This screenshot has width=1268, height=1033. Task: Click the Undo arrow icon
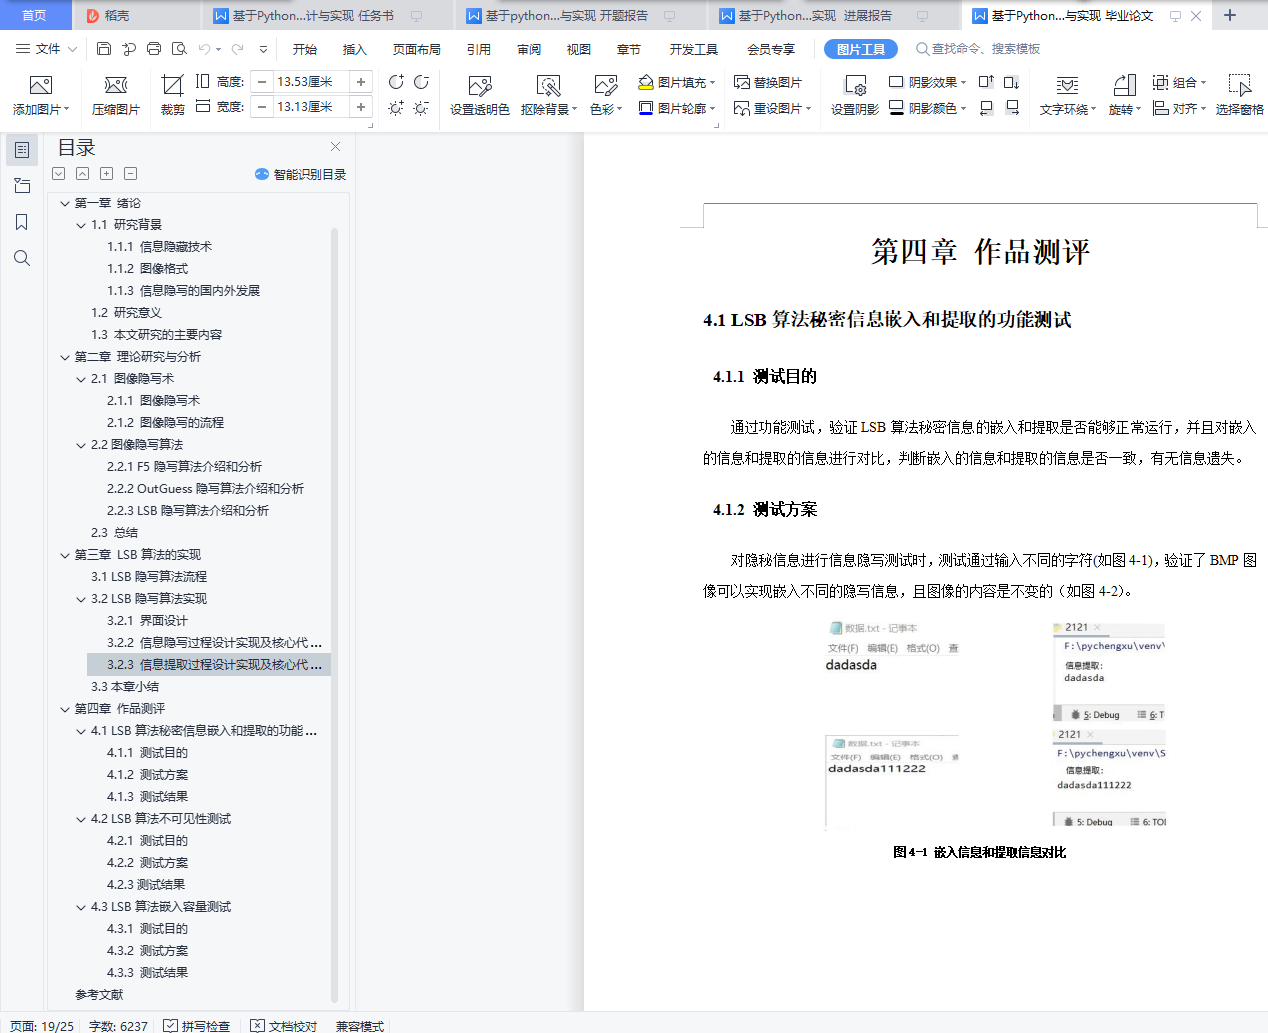[x=204, y=49]
